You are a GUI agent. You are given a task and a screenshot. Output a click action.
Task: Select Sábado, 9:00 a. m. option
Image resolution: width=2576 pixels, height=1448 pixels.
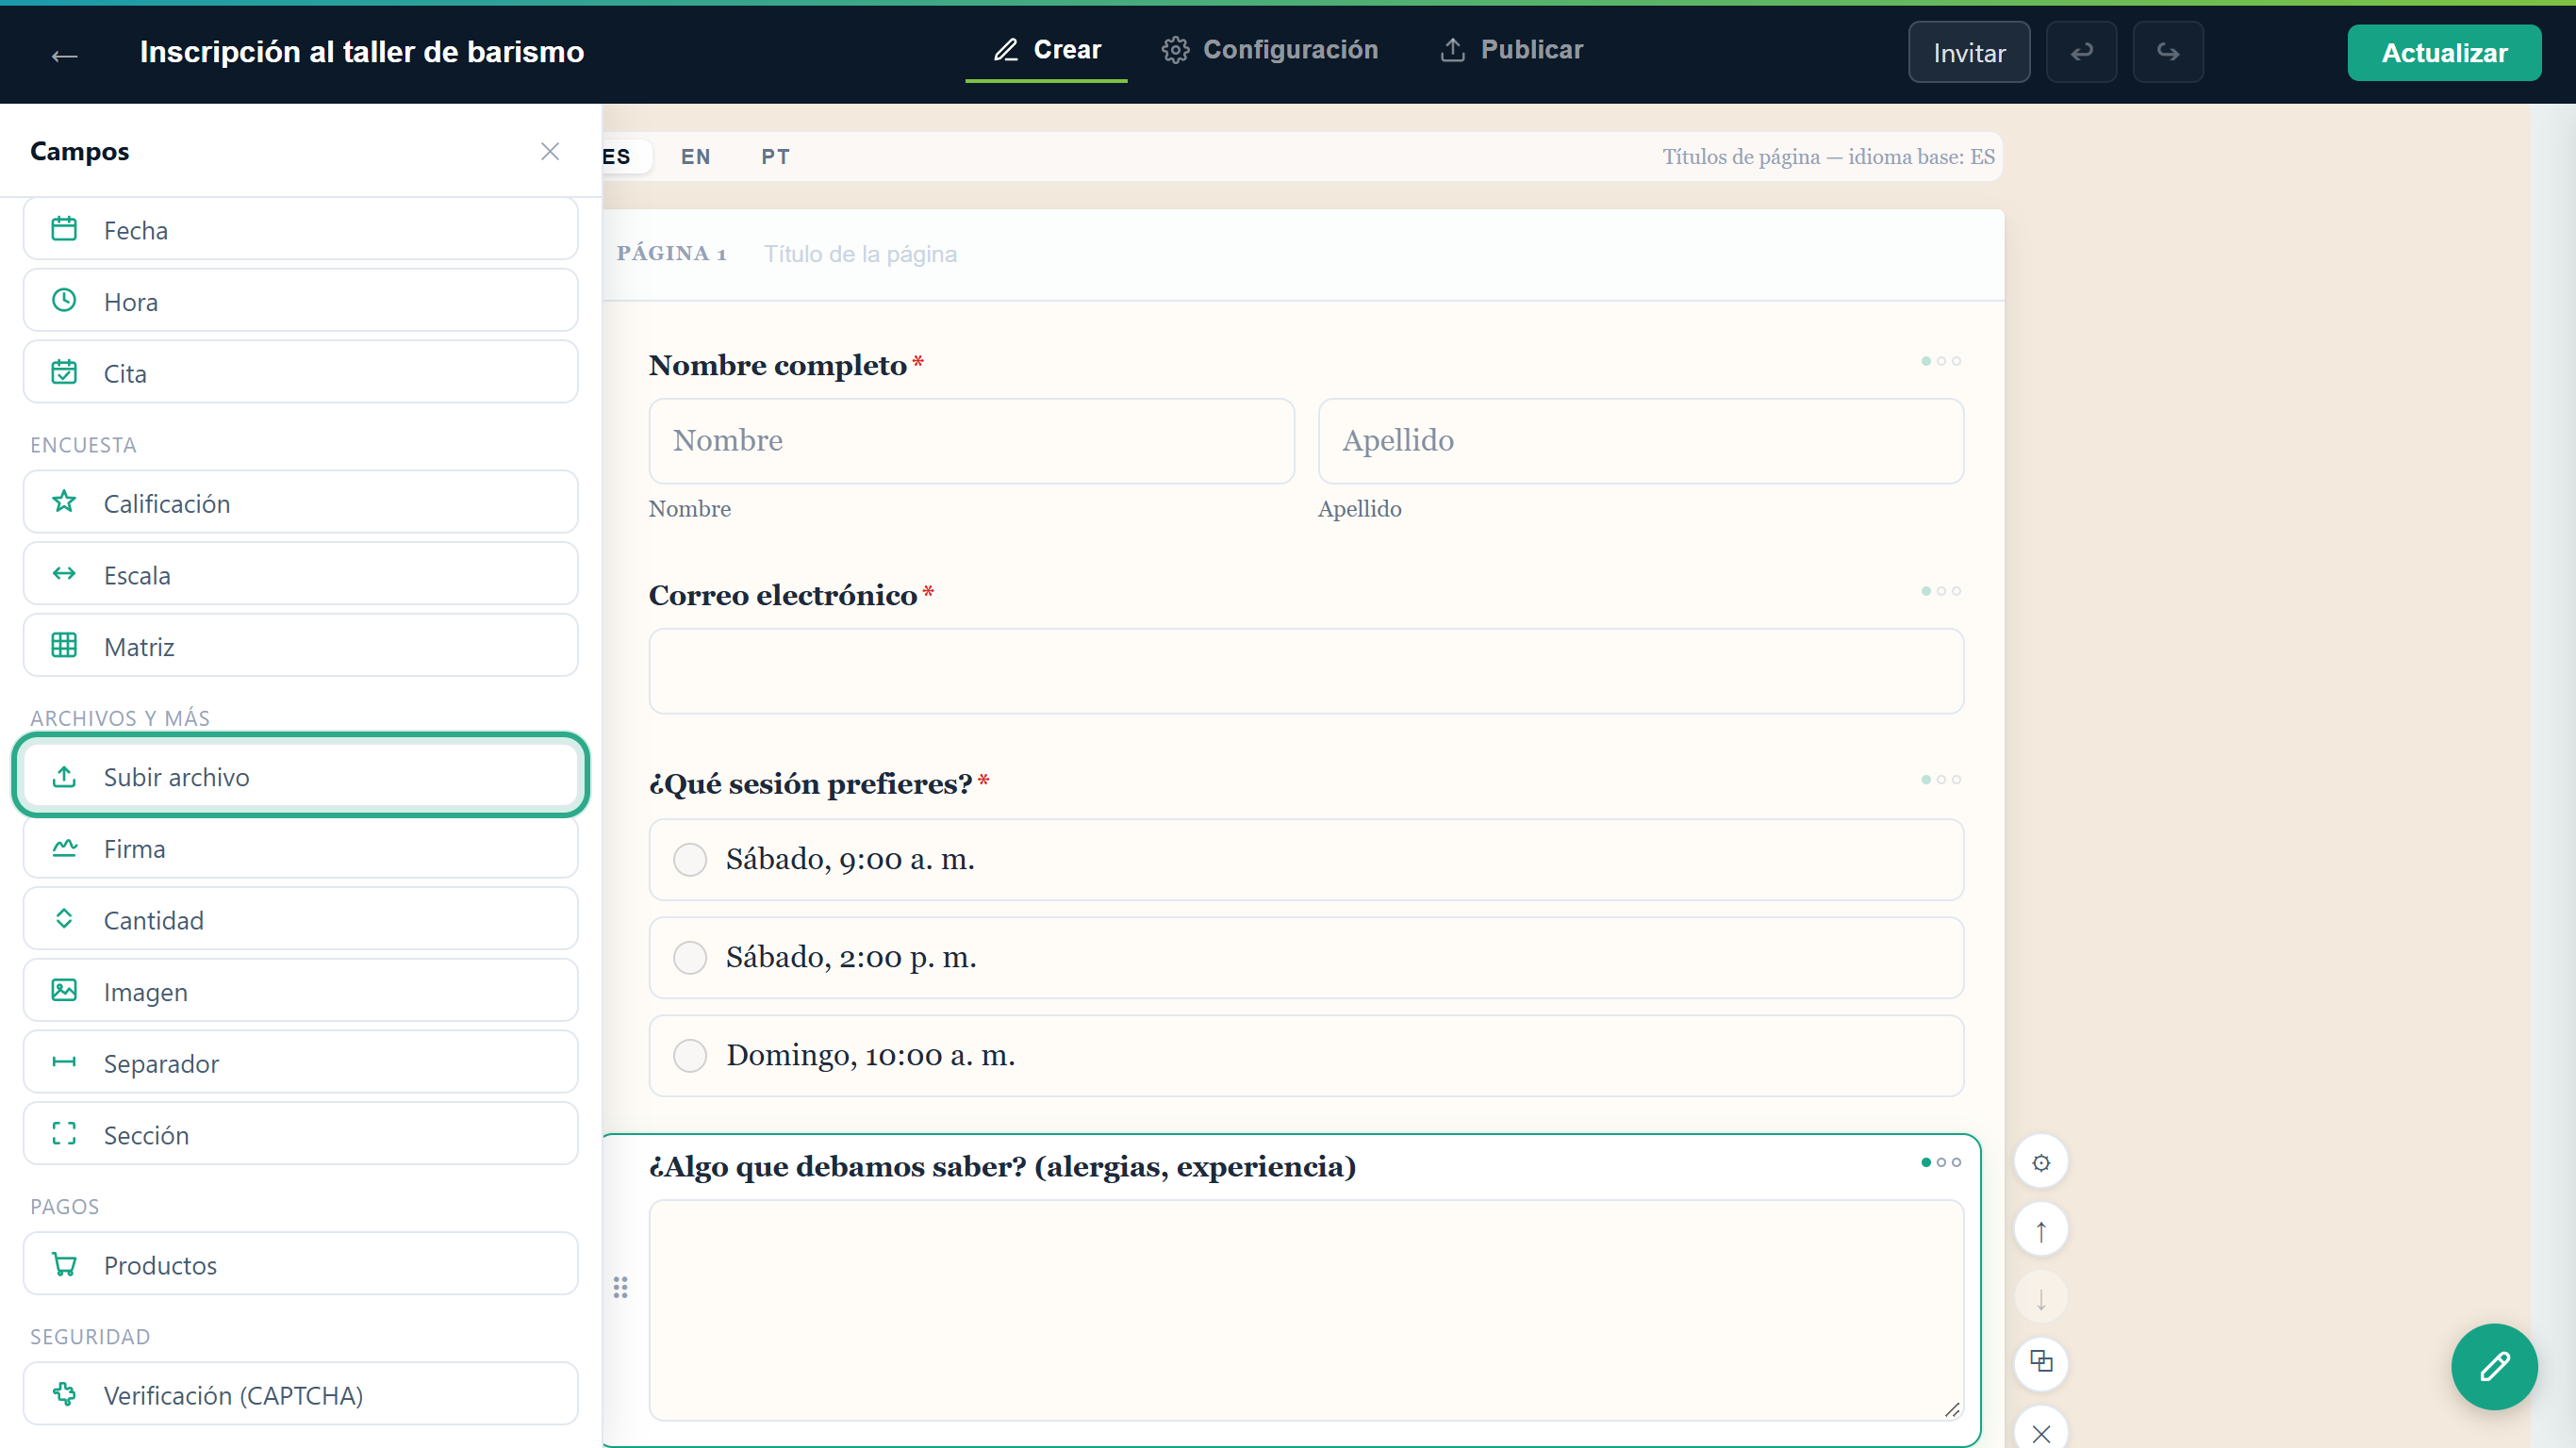pyautogui.click(x=1306, y=859)
